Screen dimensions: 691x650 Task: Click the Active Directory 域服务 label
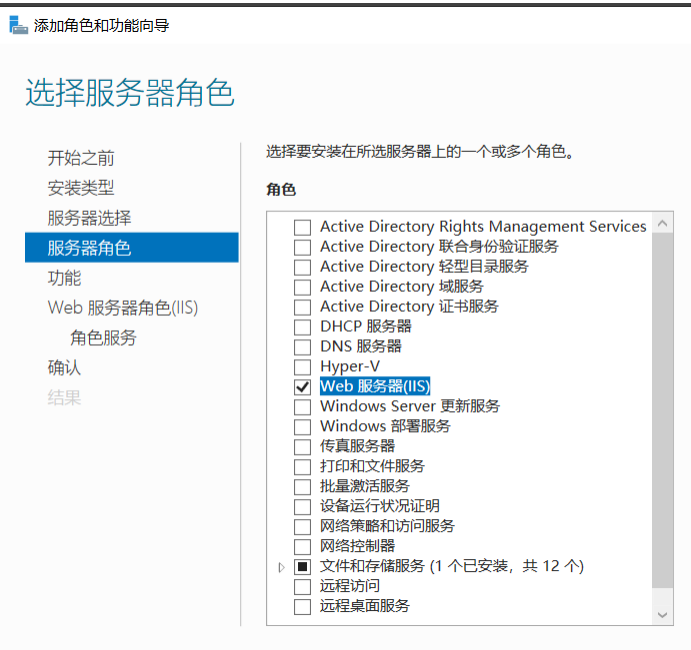pos(402,286)
